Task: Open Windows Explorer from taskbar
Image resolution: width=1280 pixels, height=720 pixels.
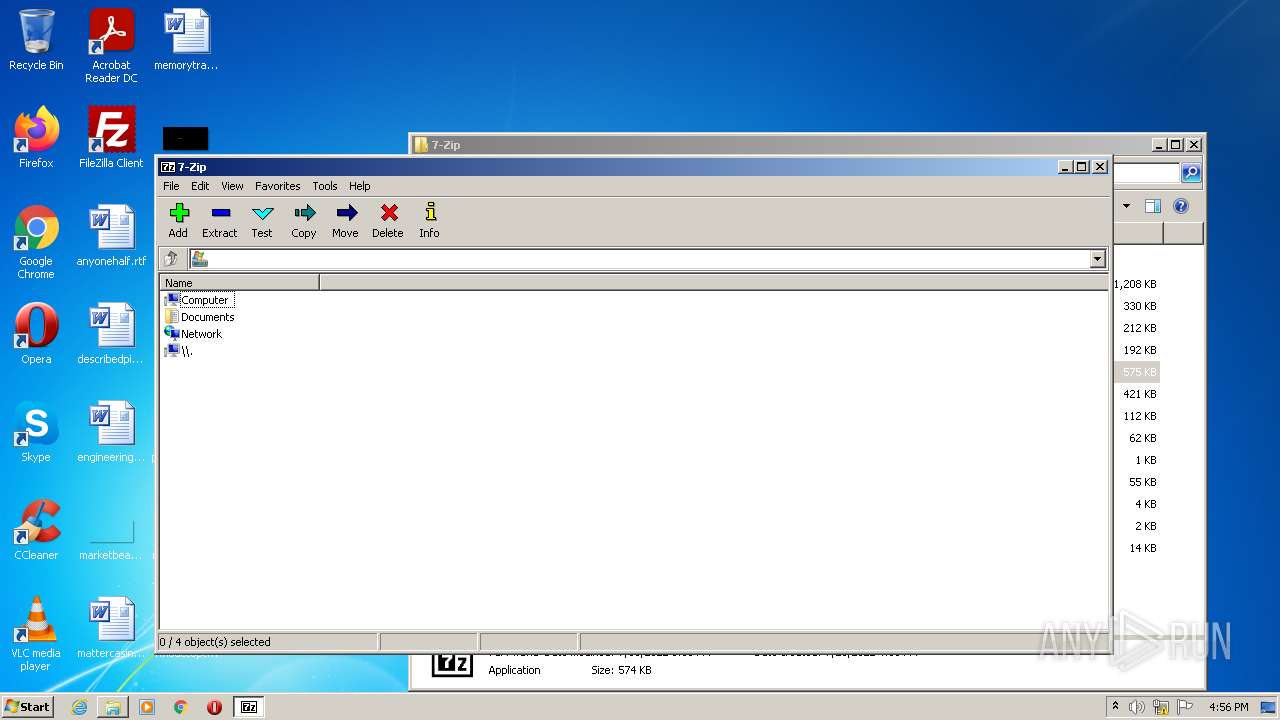Action: click(113, 707)
